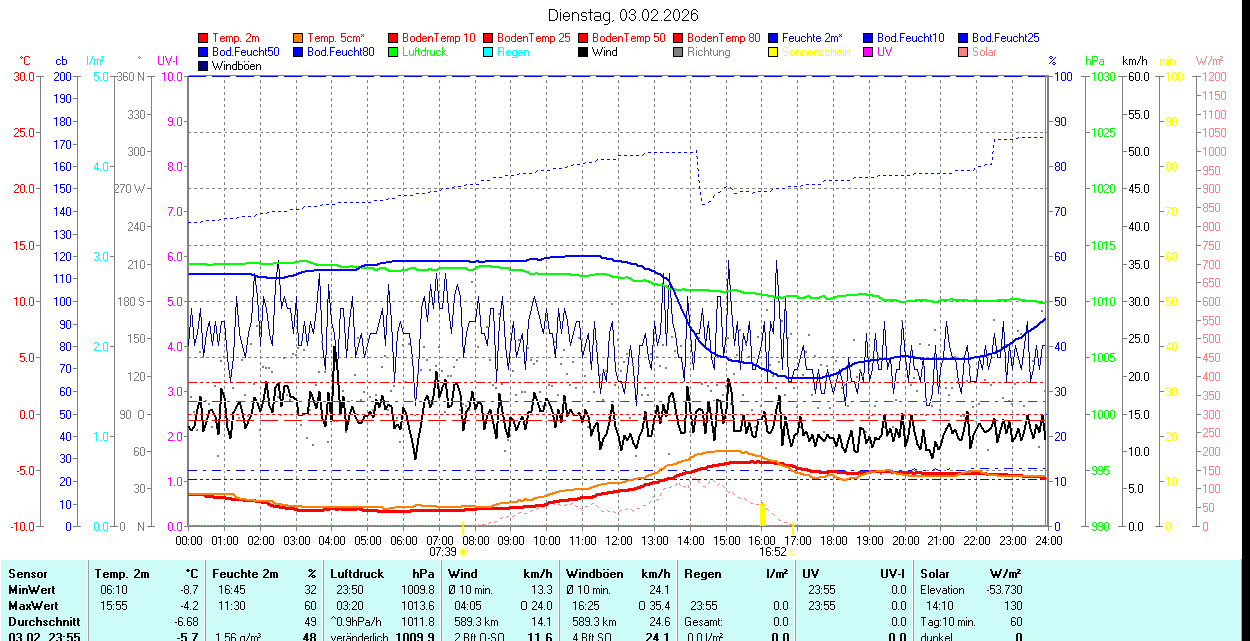This screenshot has height=641, width=1250.
Task: Click the date title Dienstag, 03.02.2026
Action: 623,15
